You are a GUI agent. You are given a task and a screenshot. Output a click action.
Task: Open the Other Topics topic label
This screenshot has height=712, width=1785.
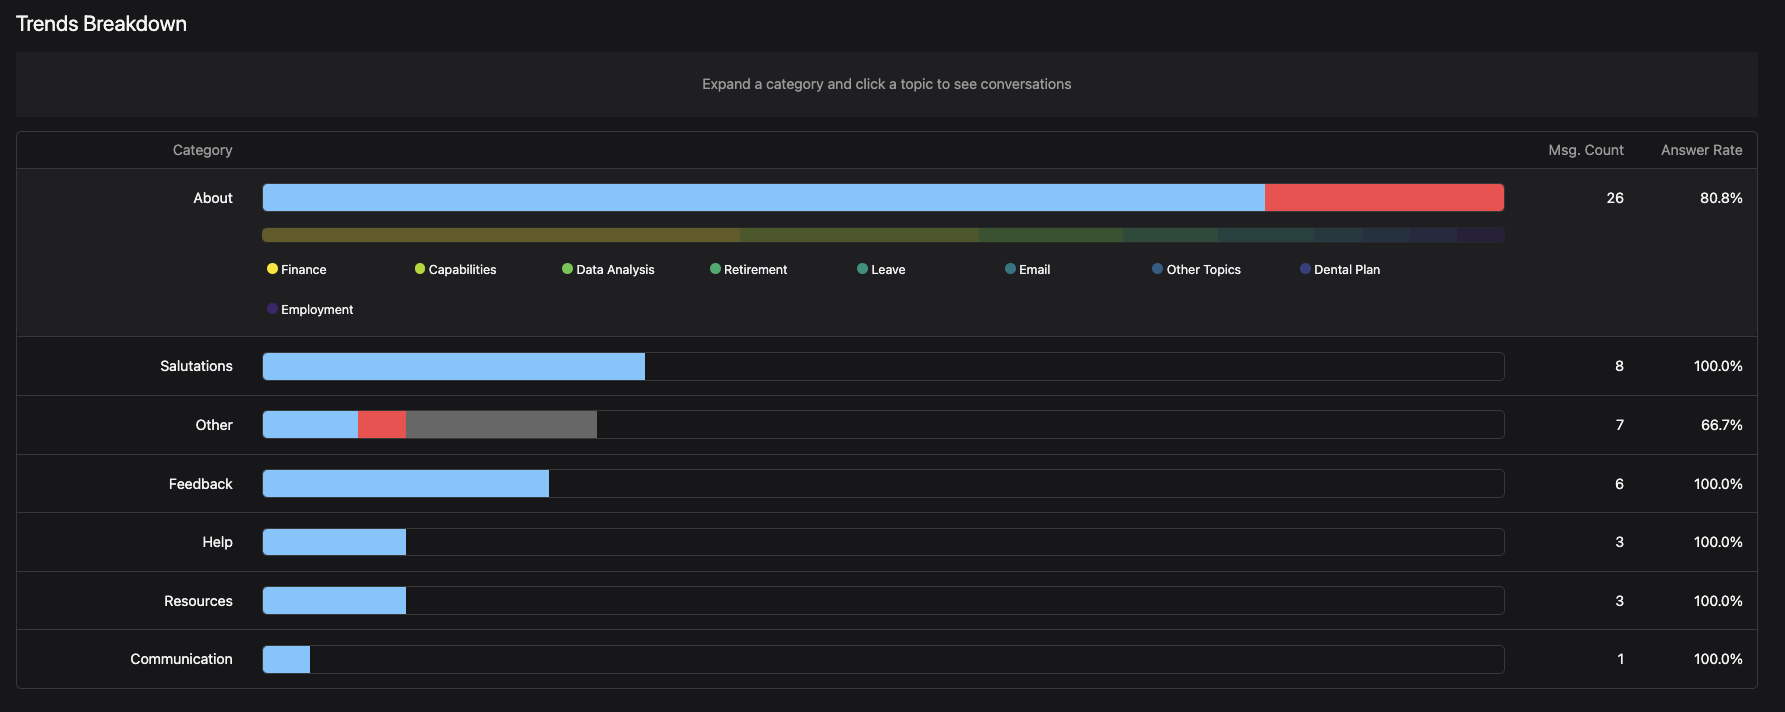coord(1203,270)
